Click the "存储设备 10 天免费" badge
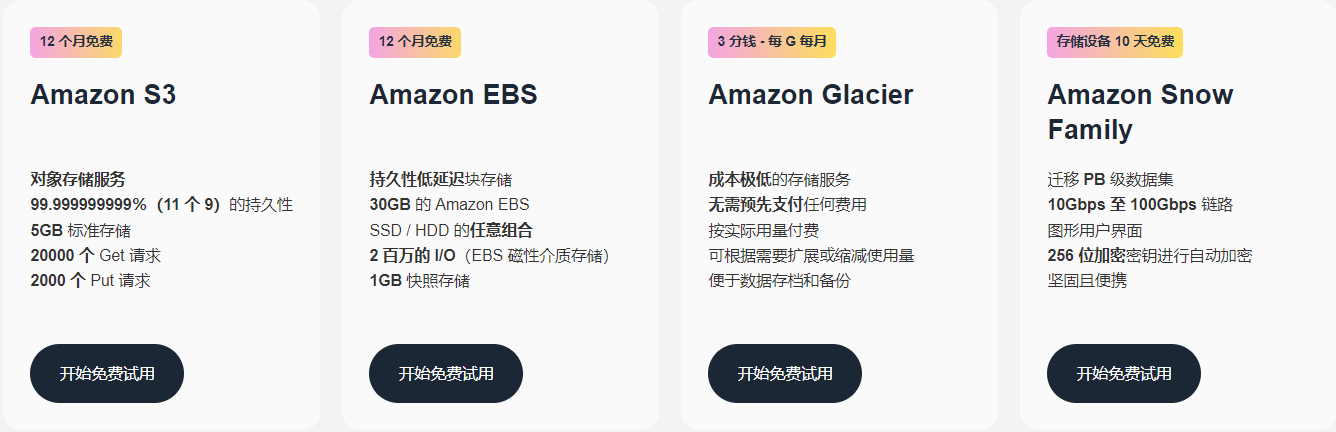The width and height of the screenshot is (1336, 432). point(1115,42)
